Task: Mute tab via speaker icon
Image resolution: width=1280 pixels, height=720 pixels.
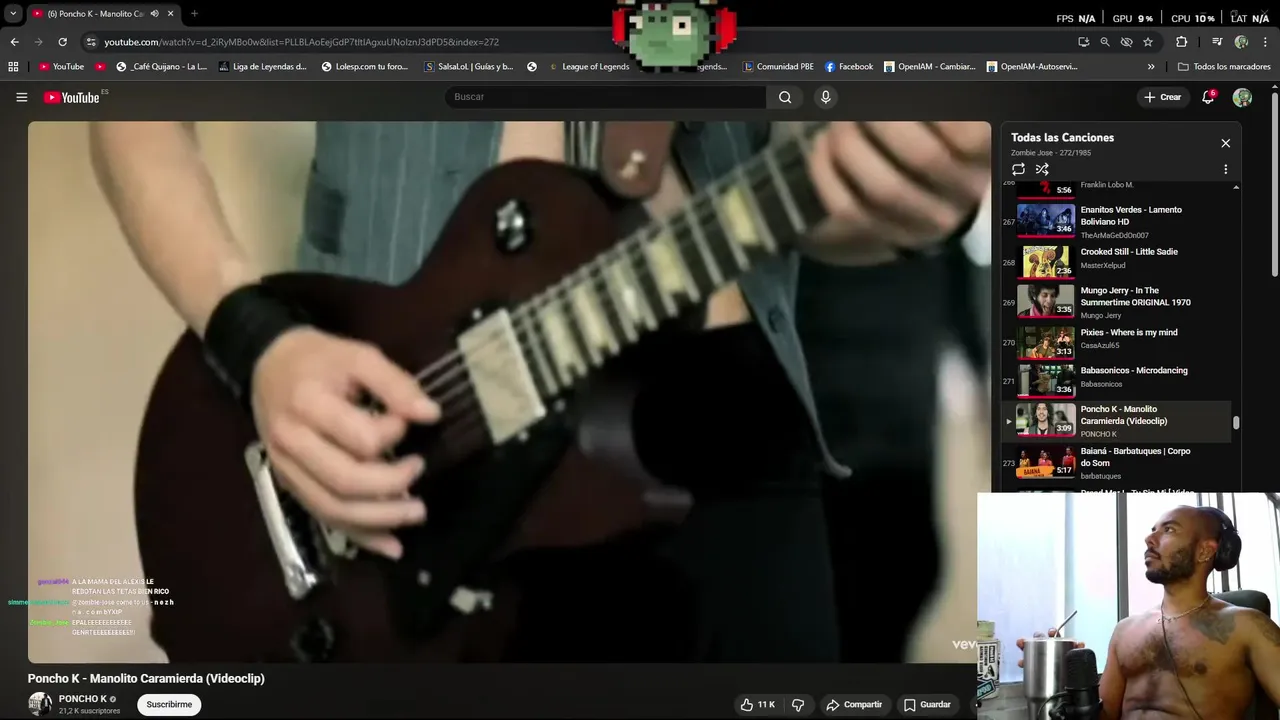Action: click(x=154, y=14)
